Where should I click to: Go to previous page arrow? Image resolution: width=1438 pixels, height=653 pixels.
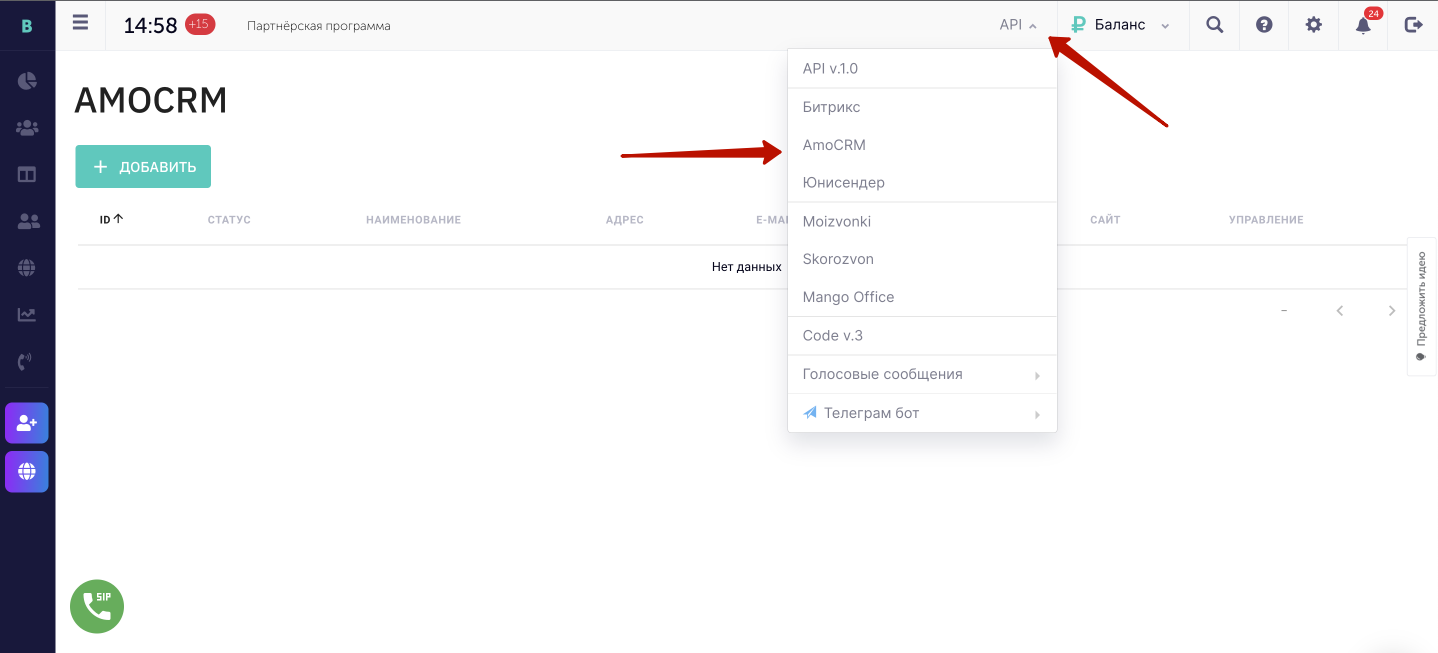tap(1340, 311)
